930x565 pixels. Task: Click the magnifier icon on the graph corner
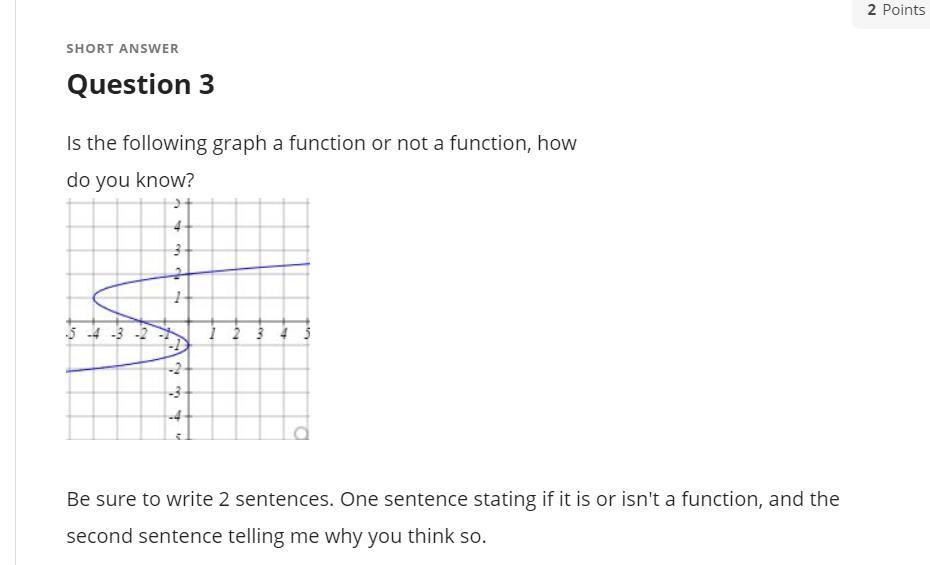tap(301, 433)
